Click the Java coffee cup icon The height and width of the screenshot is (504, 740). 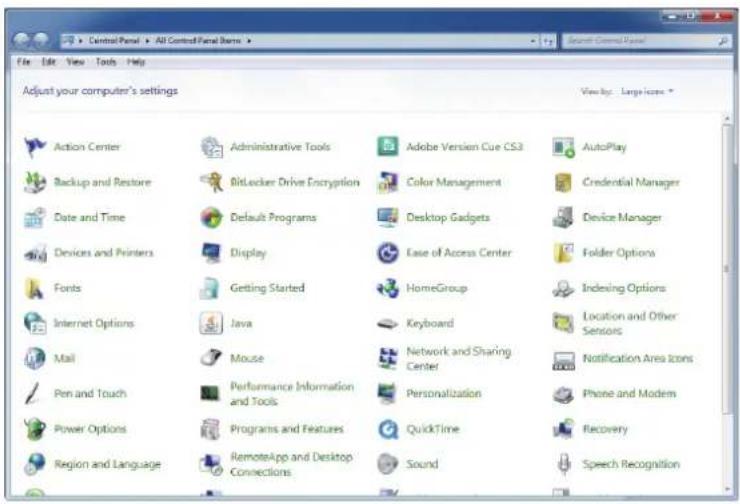211,323
